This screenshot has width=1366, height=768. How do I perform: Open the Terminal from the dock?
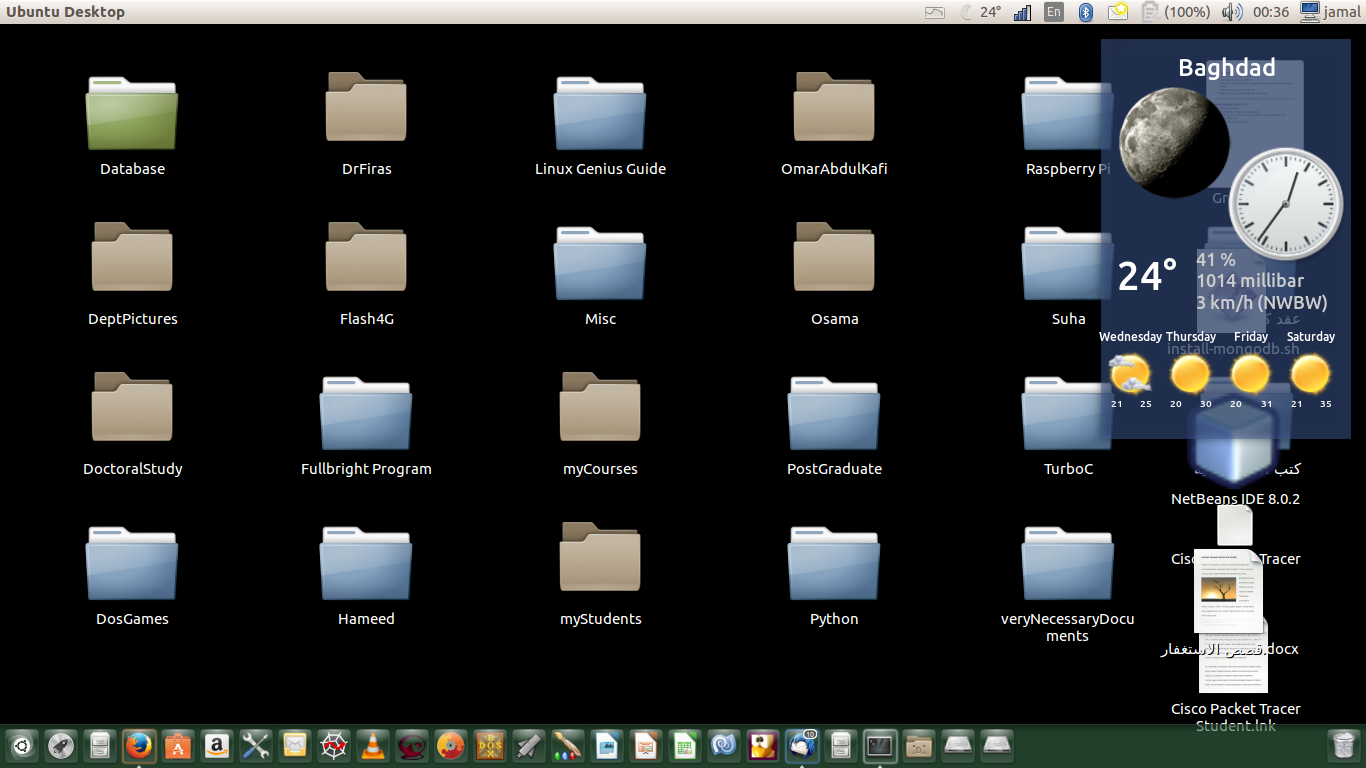(x=880, y=745)
